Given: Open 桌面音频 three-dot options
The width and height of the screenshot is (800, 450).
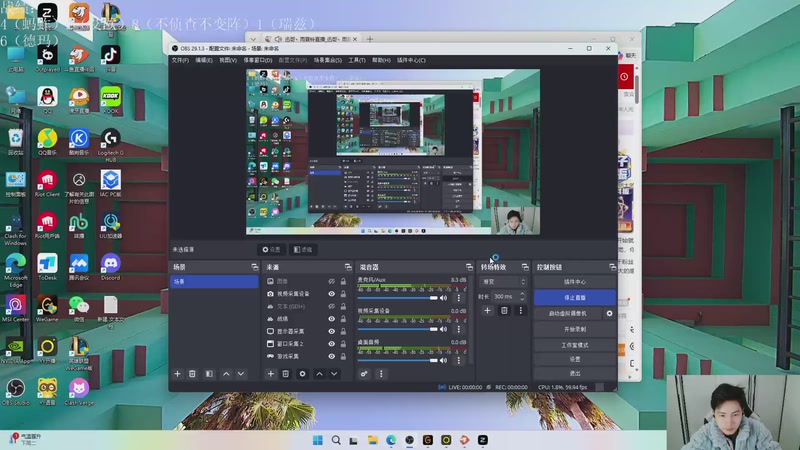Looking at the screenshot, I should [458, 360].
